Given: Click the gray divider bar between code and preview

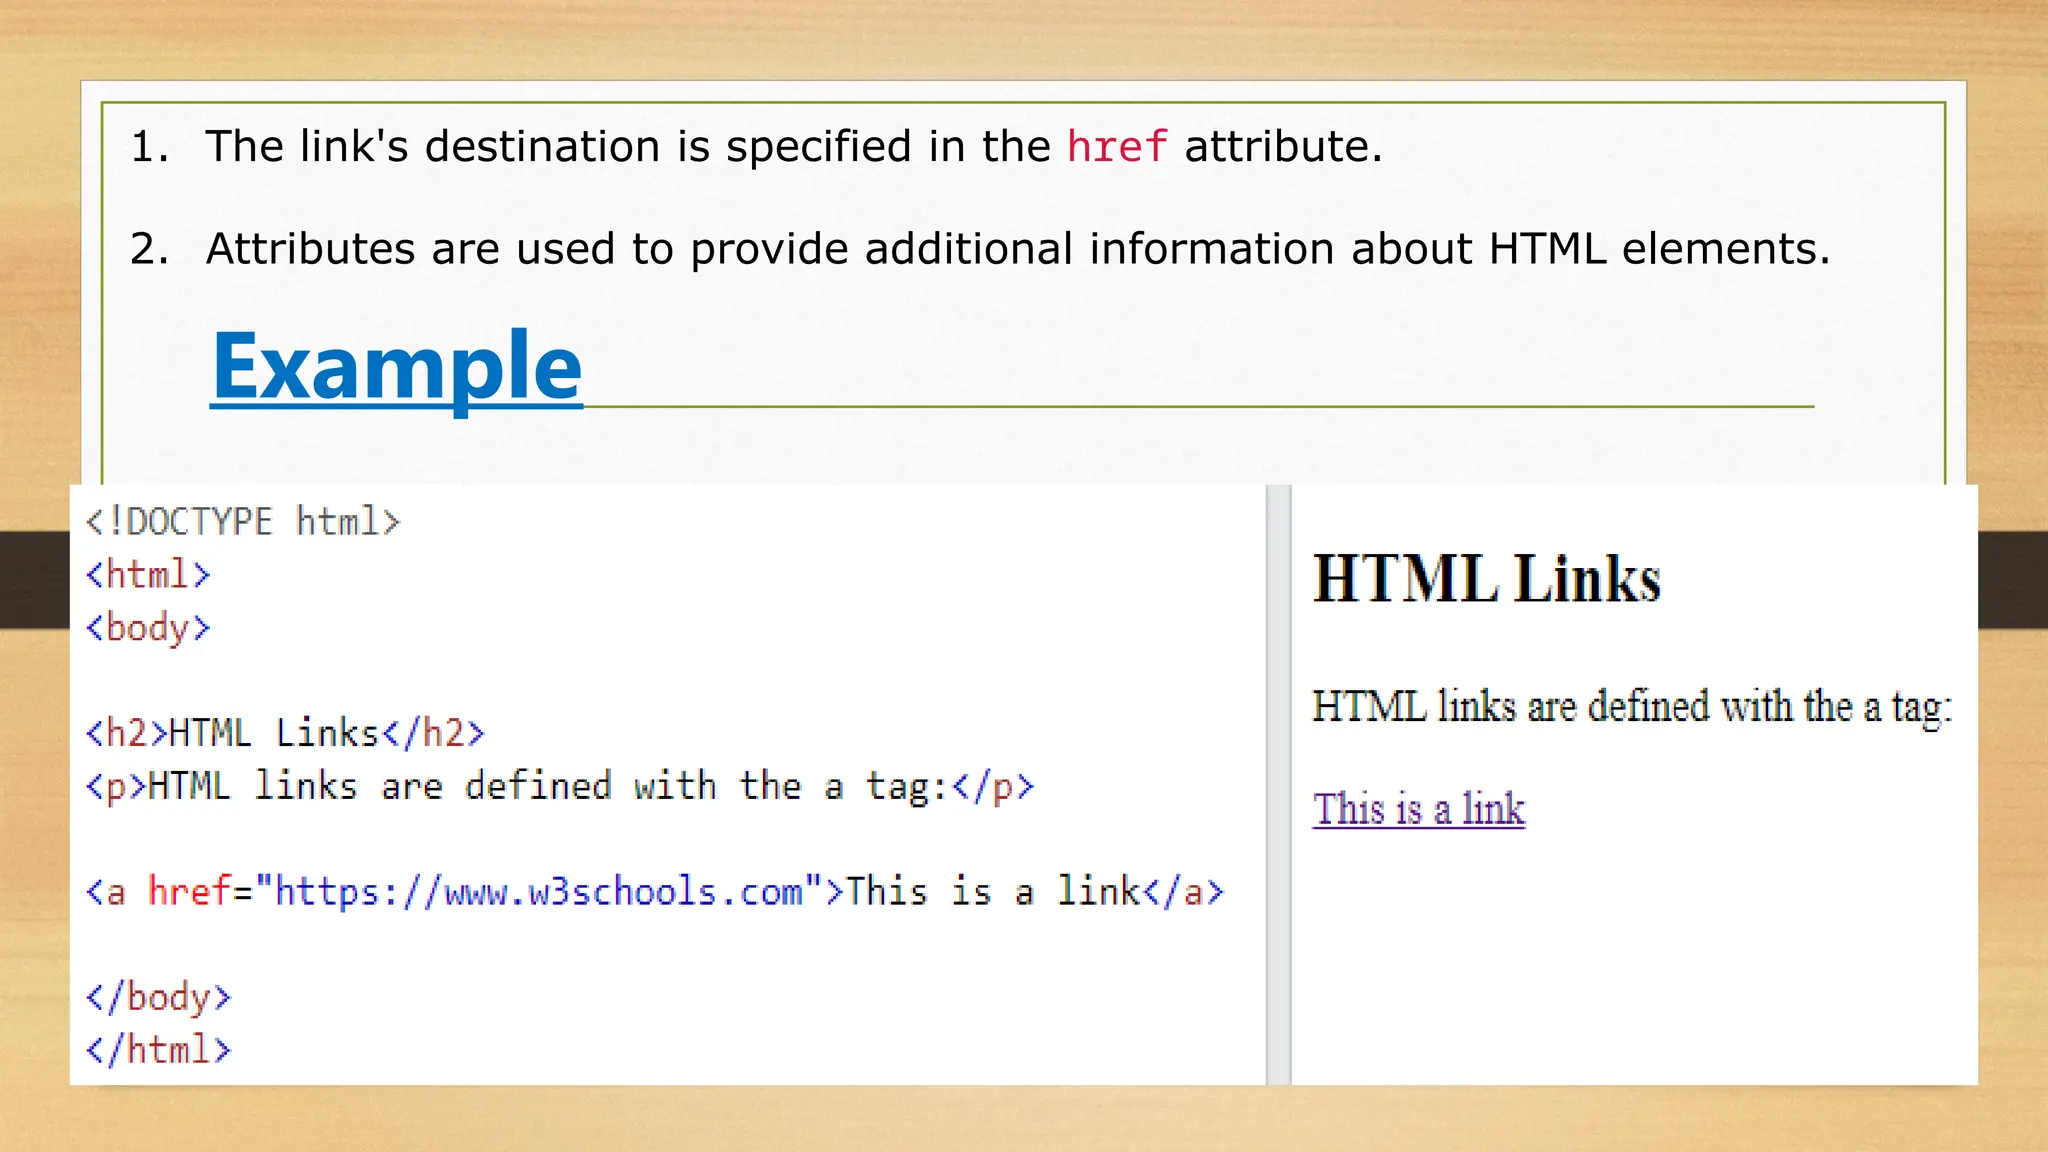Looking at the screenshot, I should (x=1279, y=785).
